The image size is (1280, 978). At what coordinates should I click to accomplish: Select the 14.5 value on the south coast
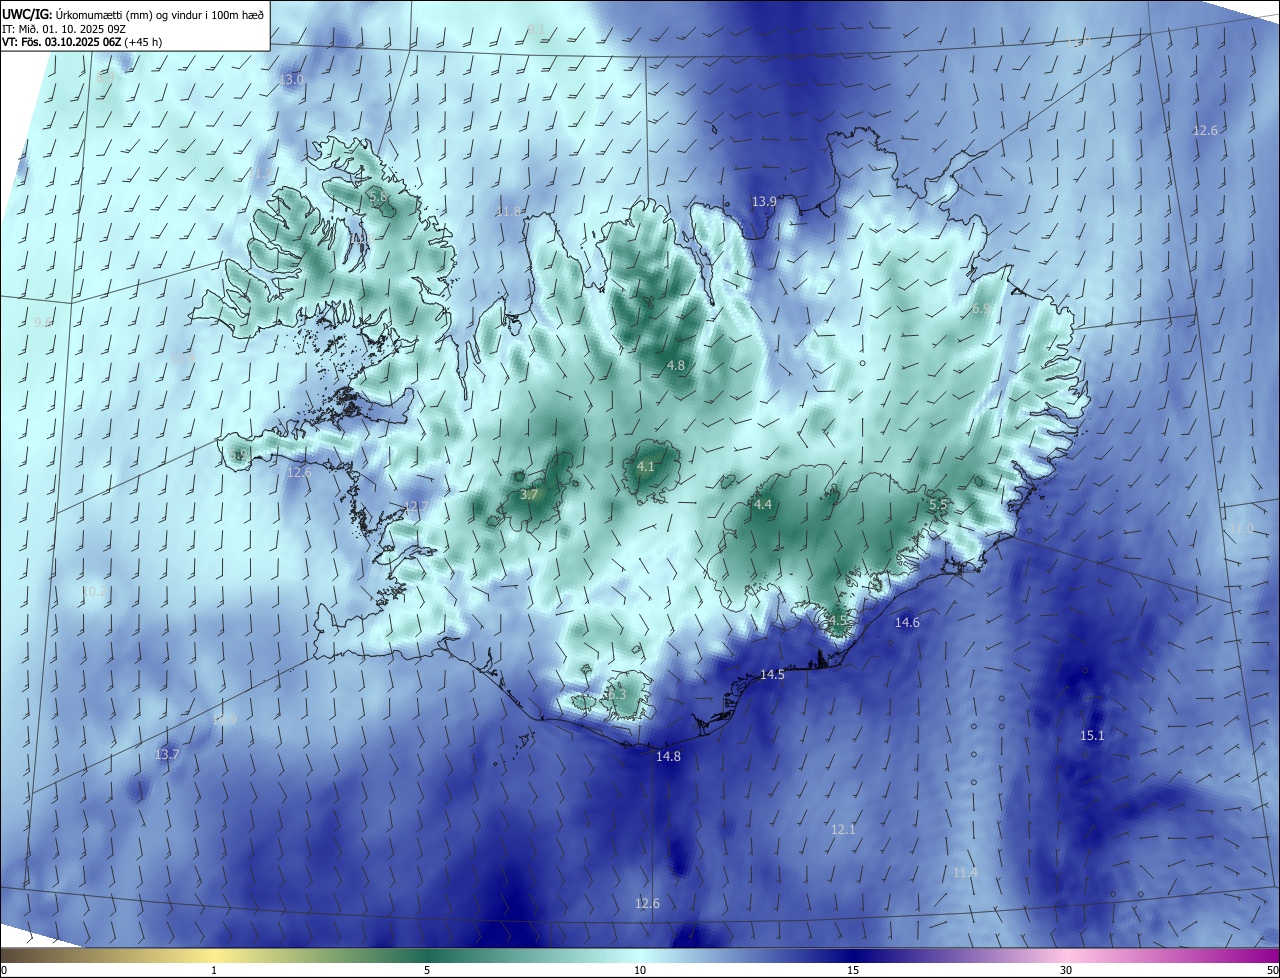click(772, 675)
